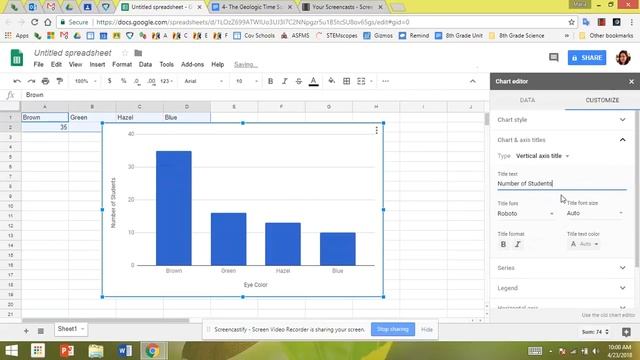Click the Stop sharing button
Screen dimensions: 640x360
point(393,329)
